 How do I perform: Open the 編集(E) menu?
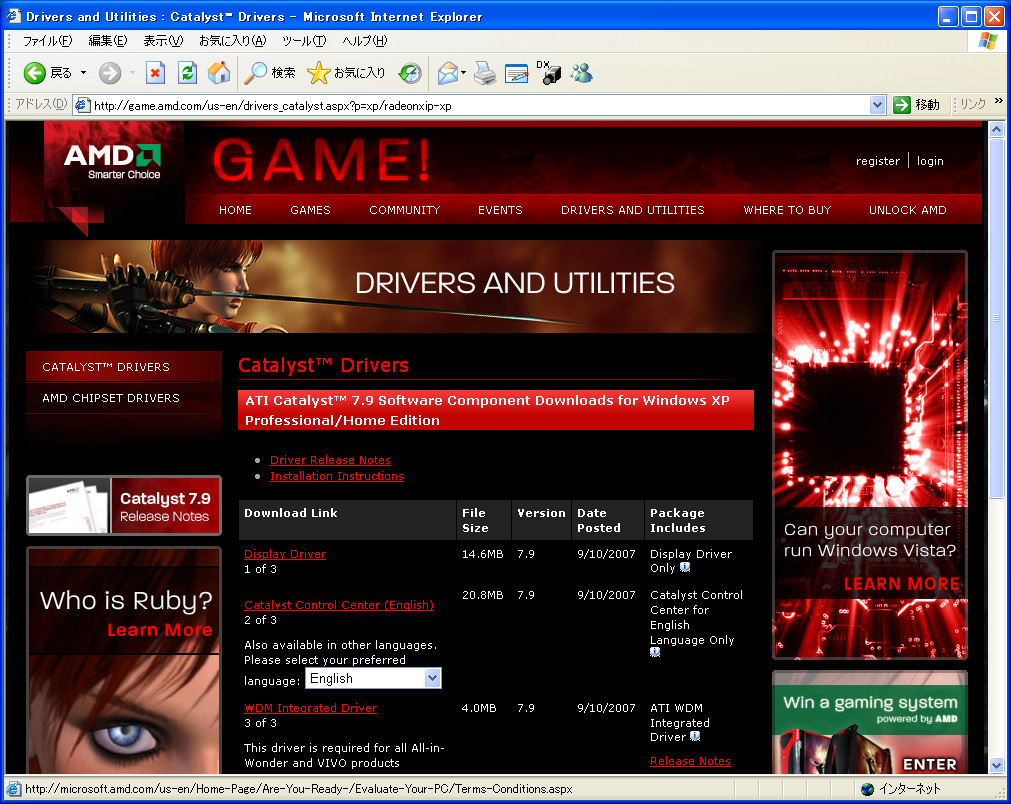[108, 41]
